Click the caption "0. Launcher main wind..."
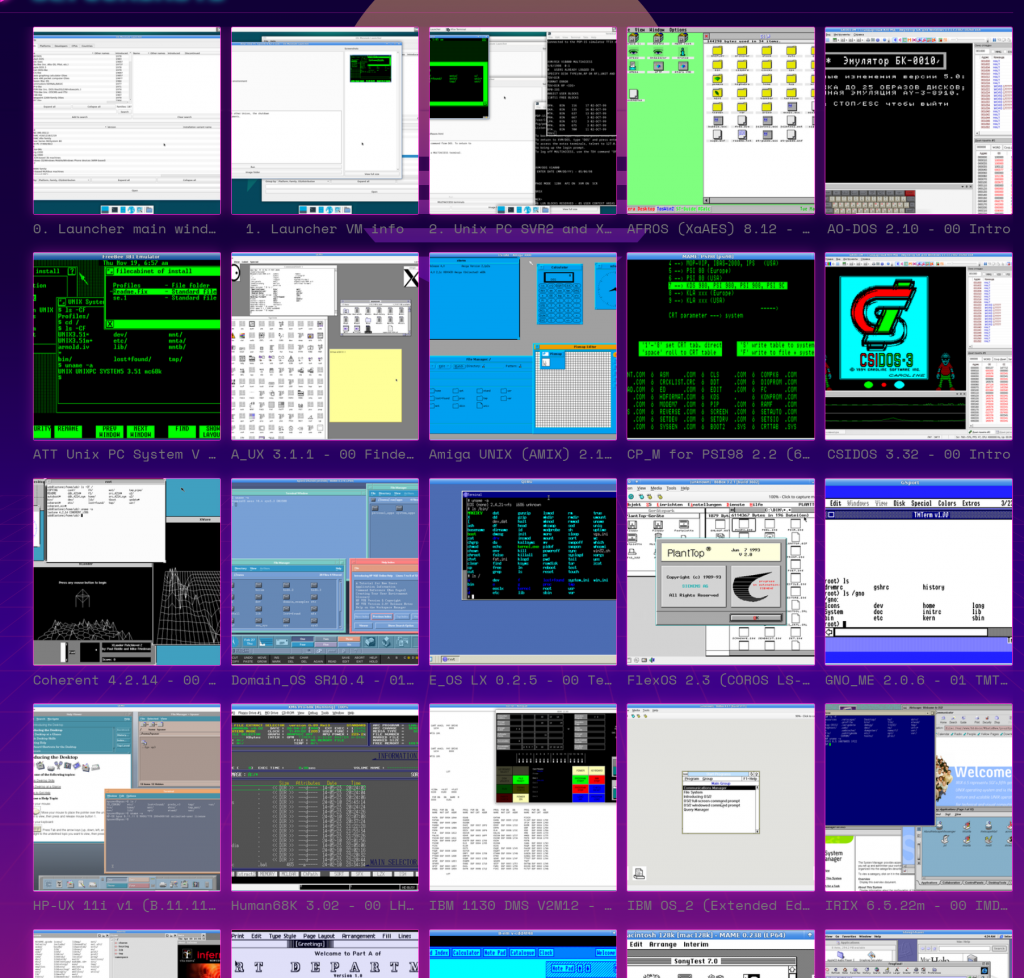This screenshot has width=1024, height=978. click(125, 229)
